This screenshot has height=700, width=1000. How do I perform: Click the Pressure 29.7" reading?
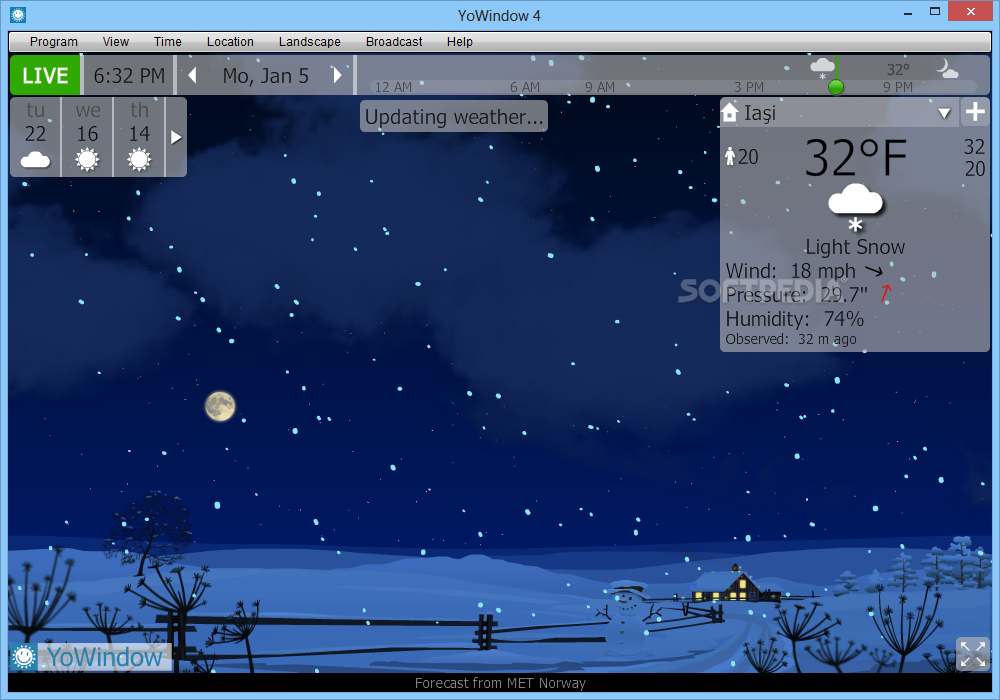coord(797,295)
